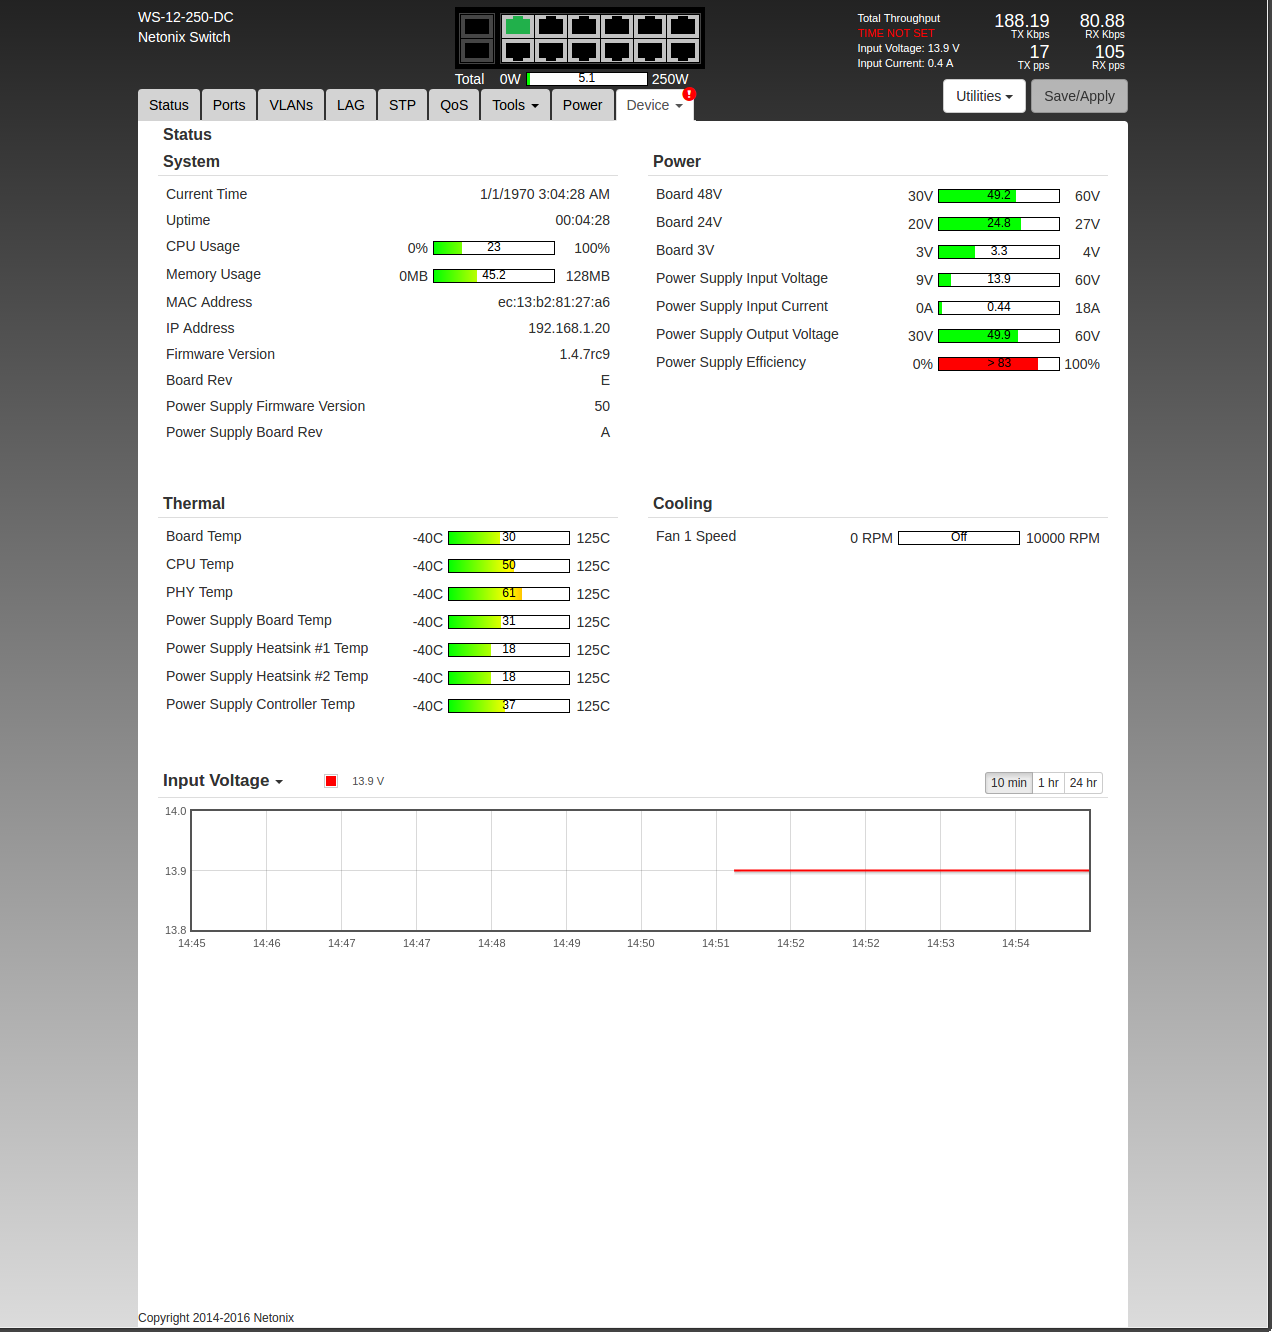The width and height of the screenshot is (1272, 1332).
Task: Click the red Input Voltage legend swatch
Action: 331,781
